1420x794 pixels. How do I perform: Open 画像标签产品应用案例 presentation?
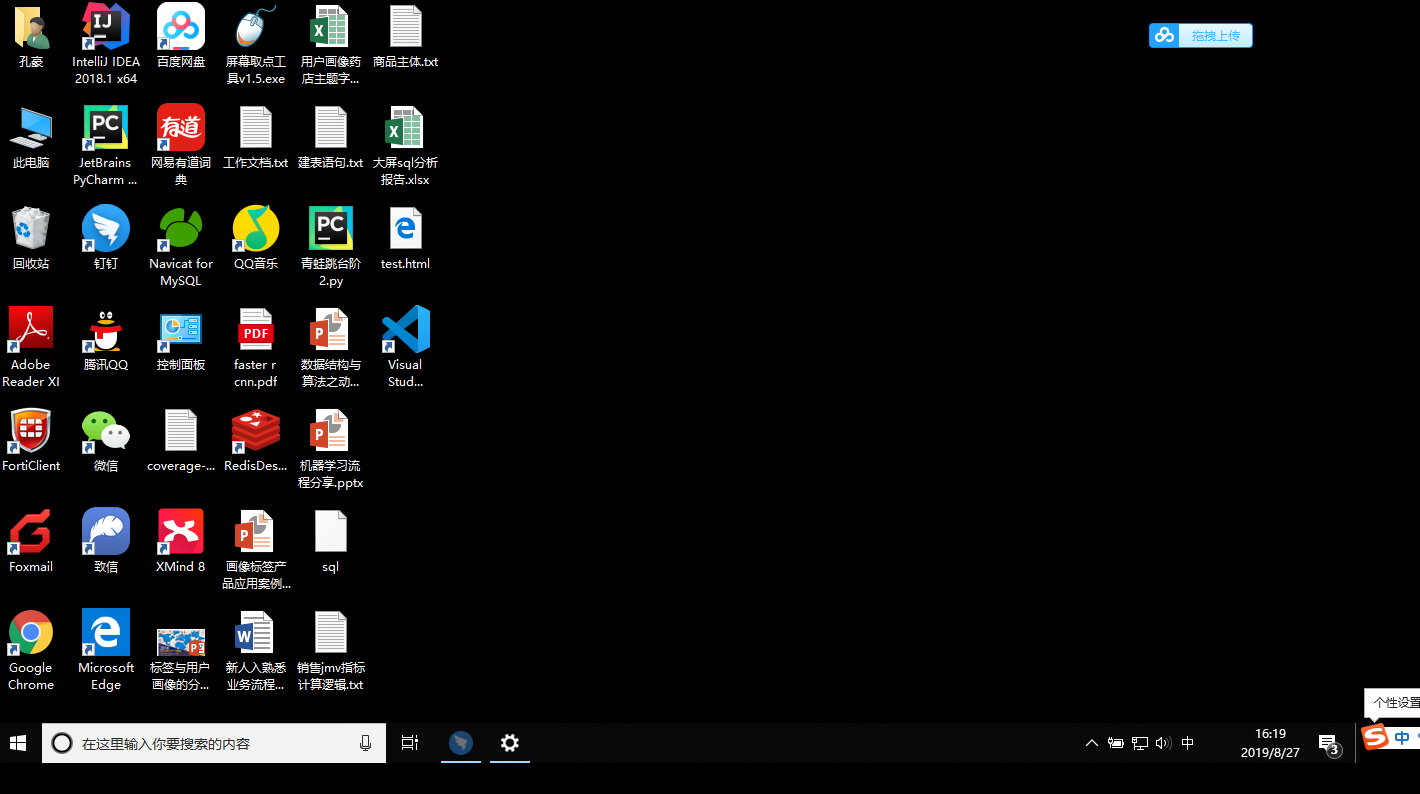tap(255, 549)
